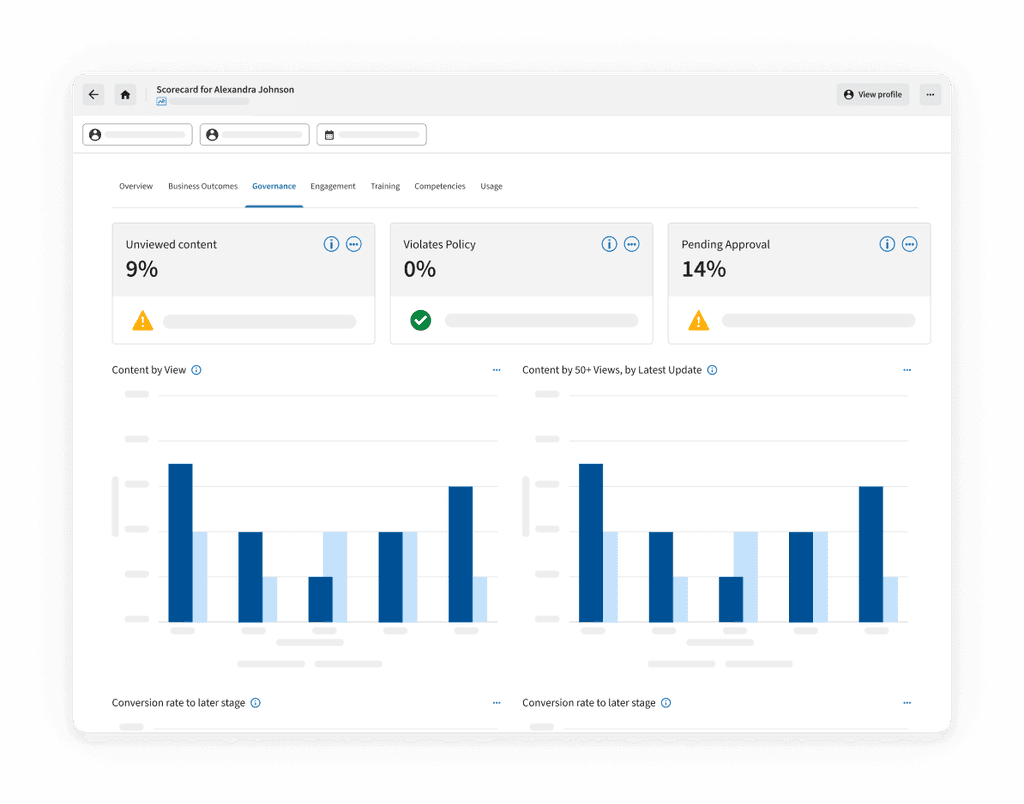The height and width of the screenshot is (804, 1024).
Task: Click the Content by View chart title
Action: click(x=149, y=370)
